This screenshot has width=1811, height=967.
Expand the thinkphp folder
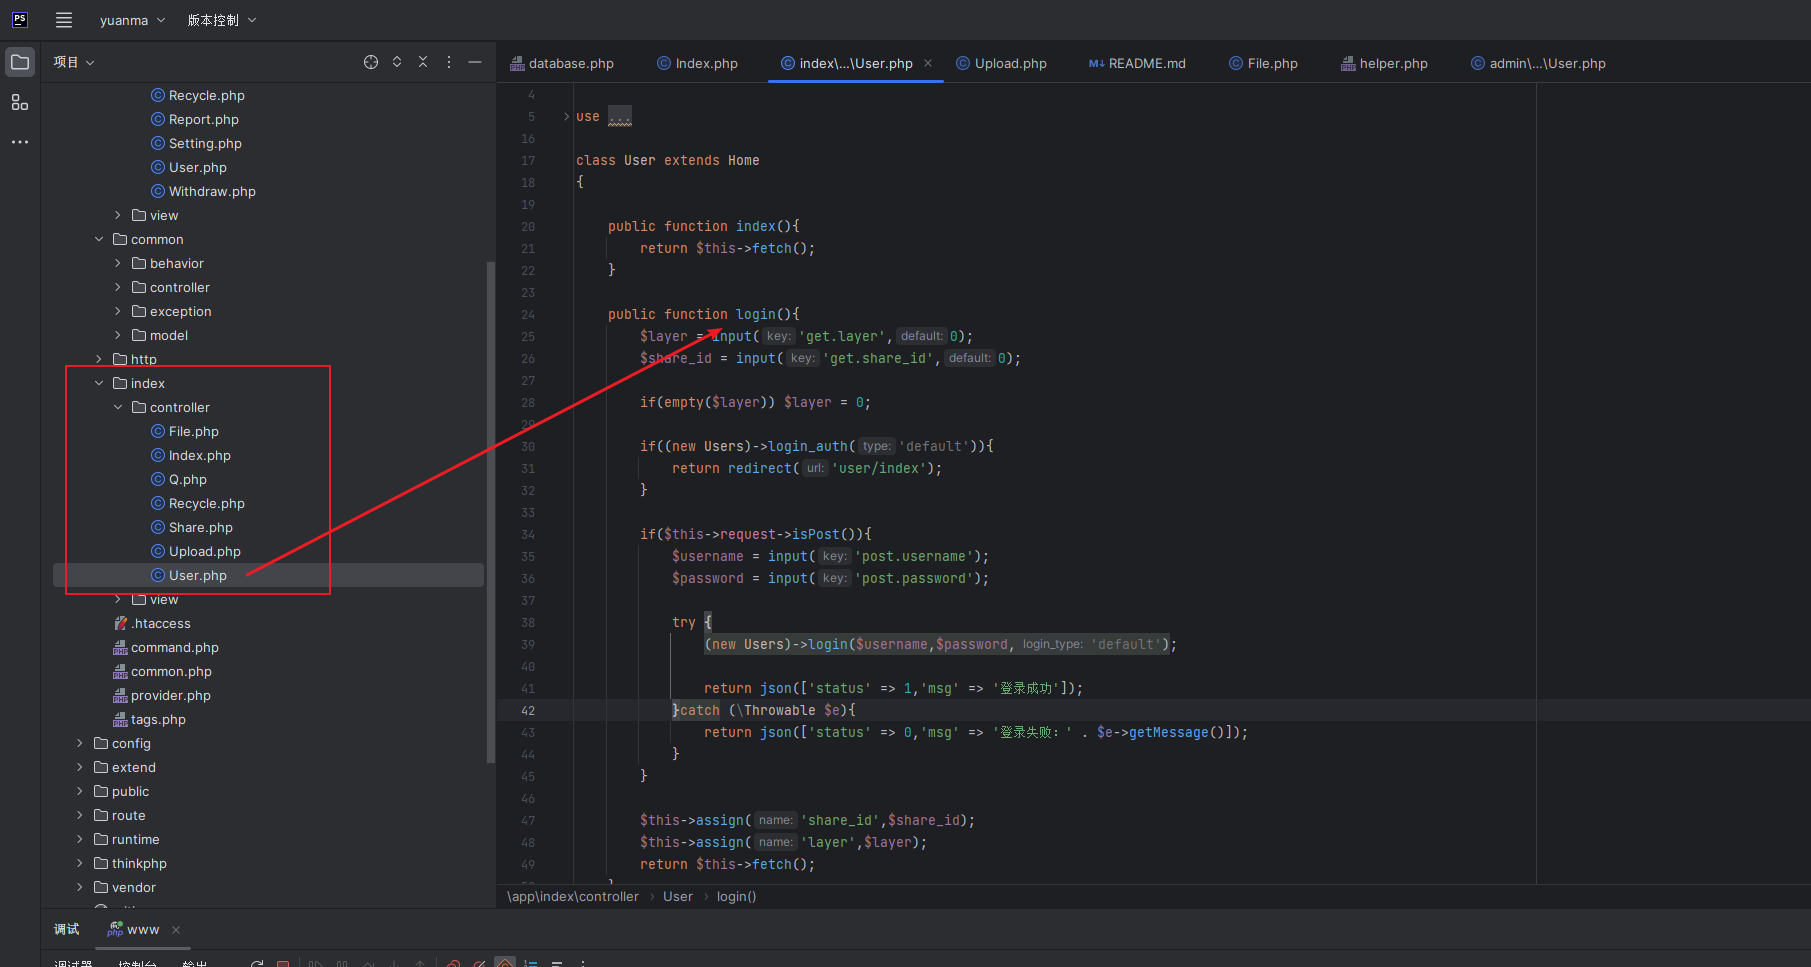(80, 863)
